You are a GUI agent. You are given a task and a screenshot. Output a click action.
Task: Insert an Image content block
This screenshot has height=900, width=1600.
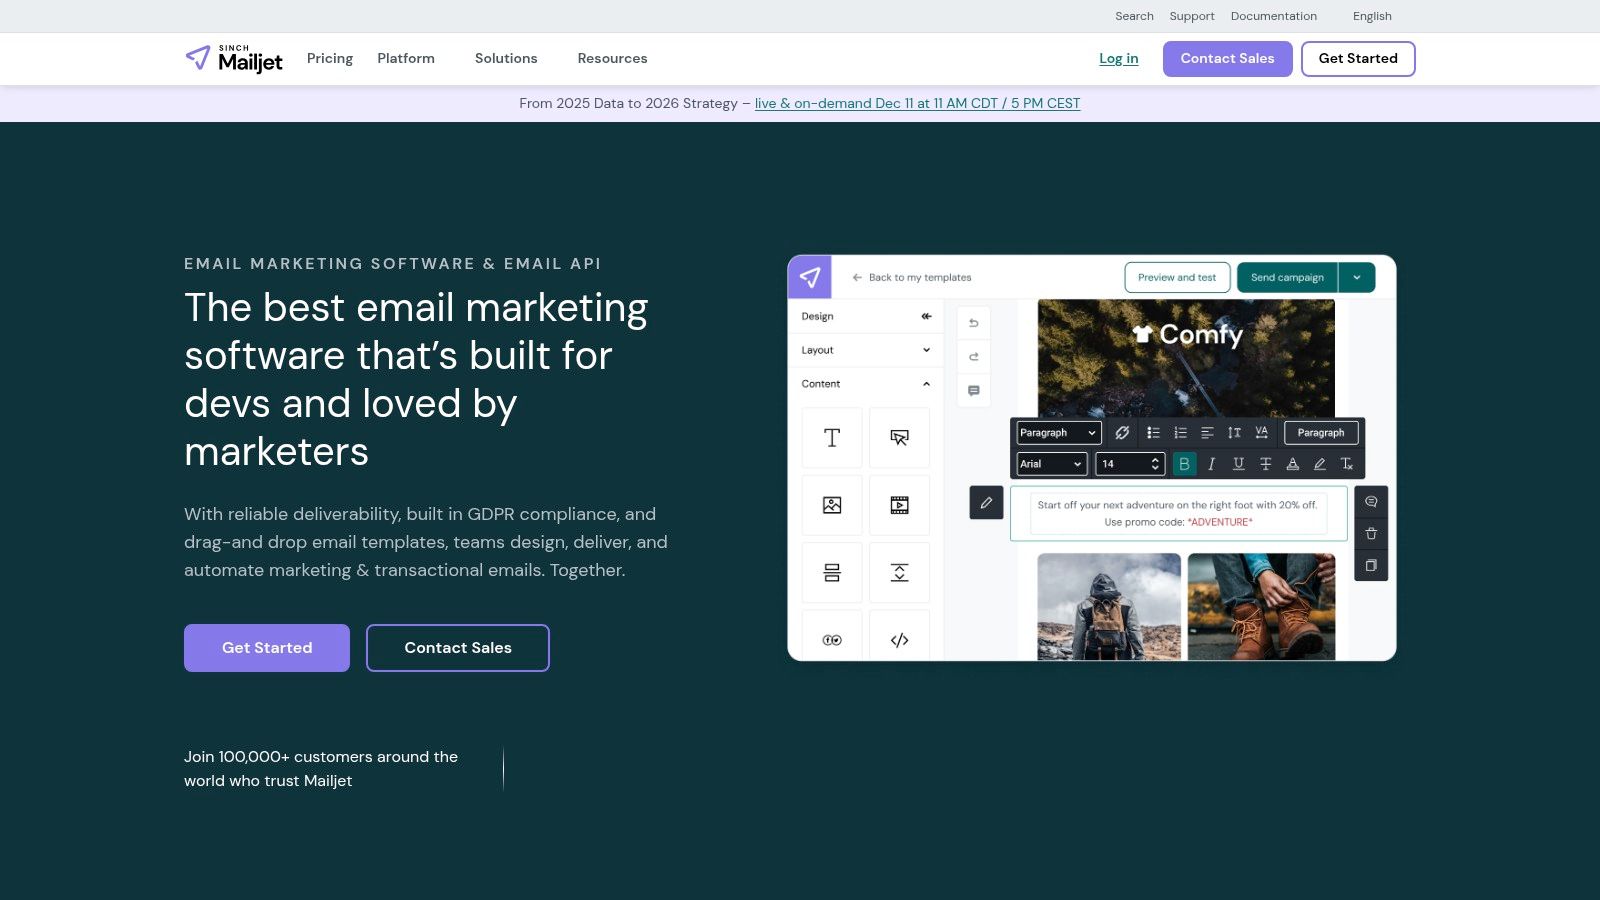(x=831, y=505)
